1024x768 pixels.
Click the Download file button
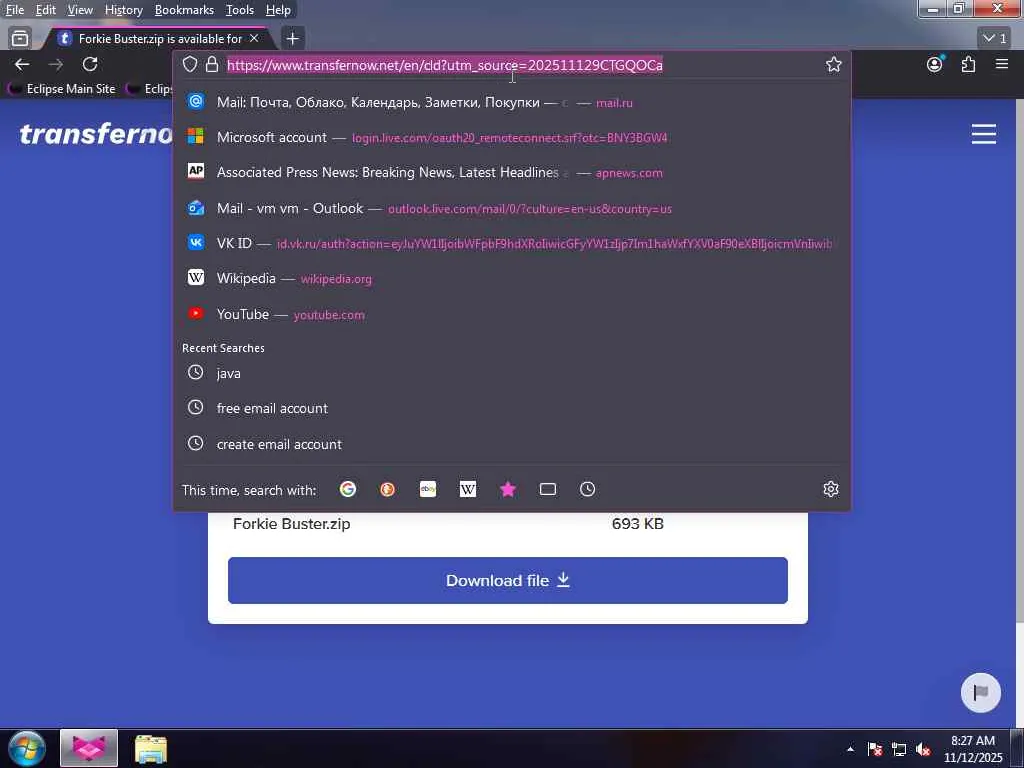[507, 581]
